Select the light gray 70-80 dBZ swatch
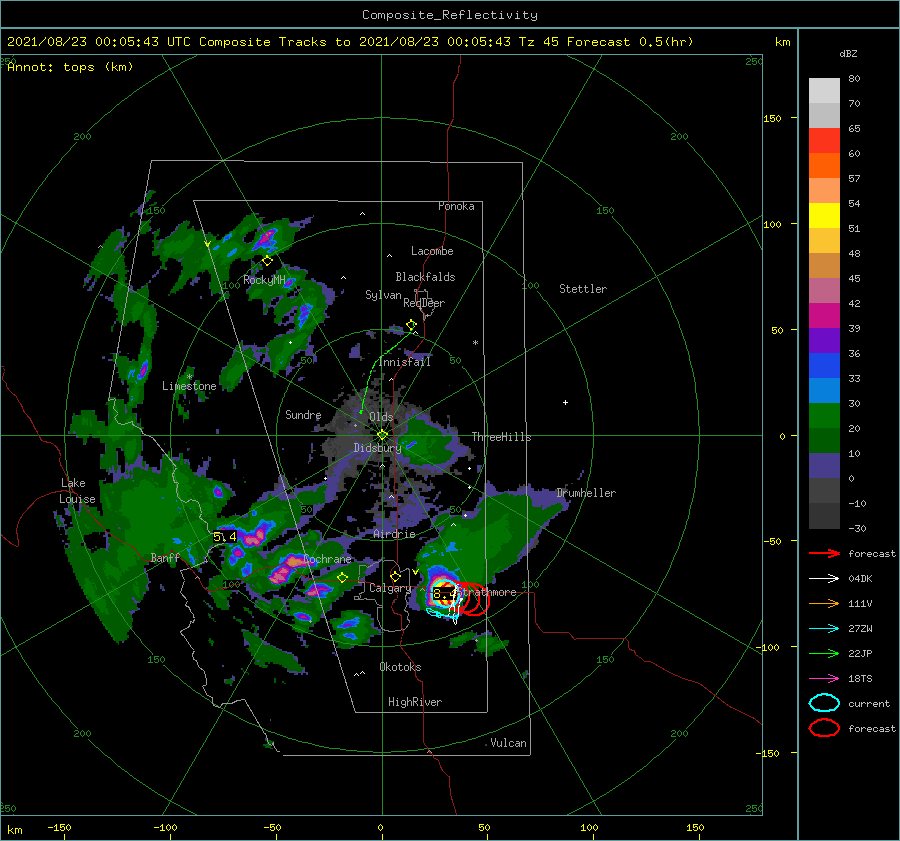 (824, 91)
